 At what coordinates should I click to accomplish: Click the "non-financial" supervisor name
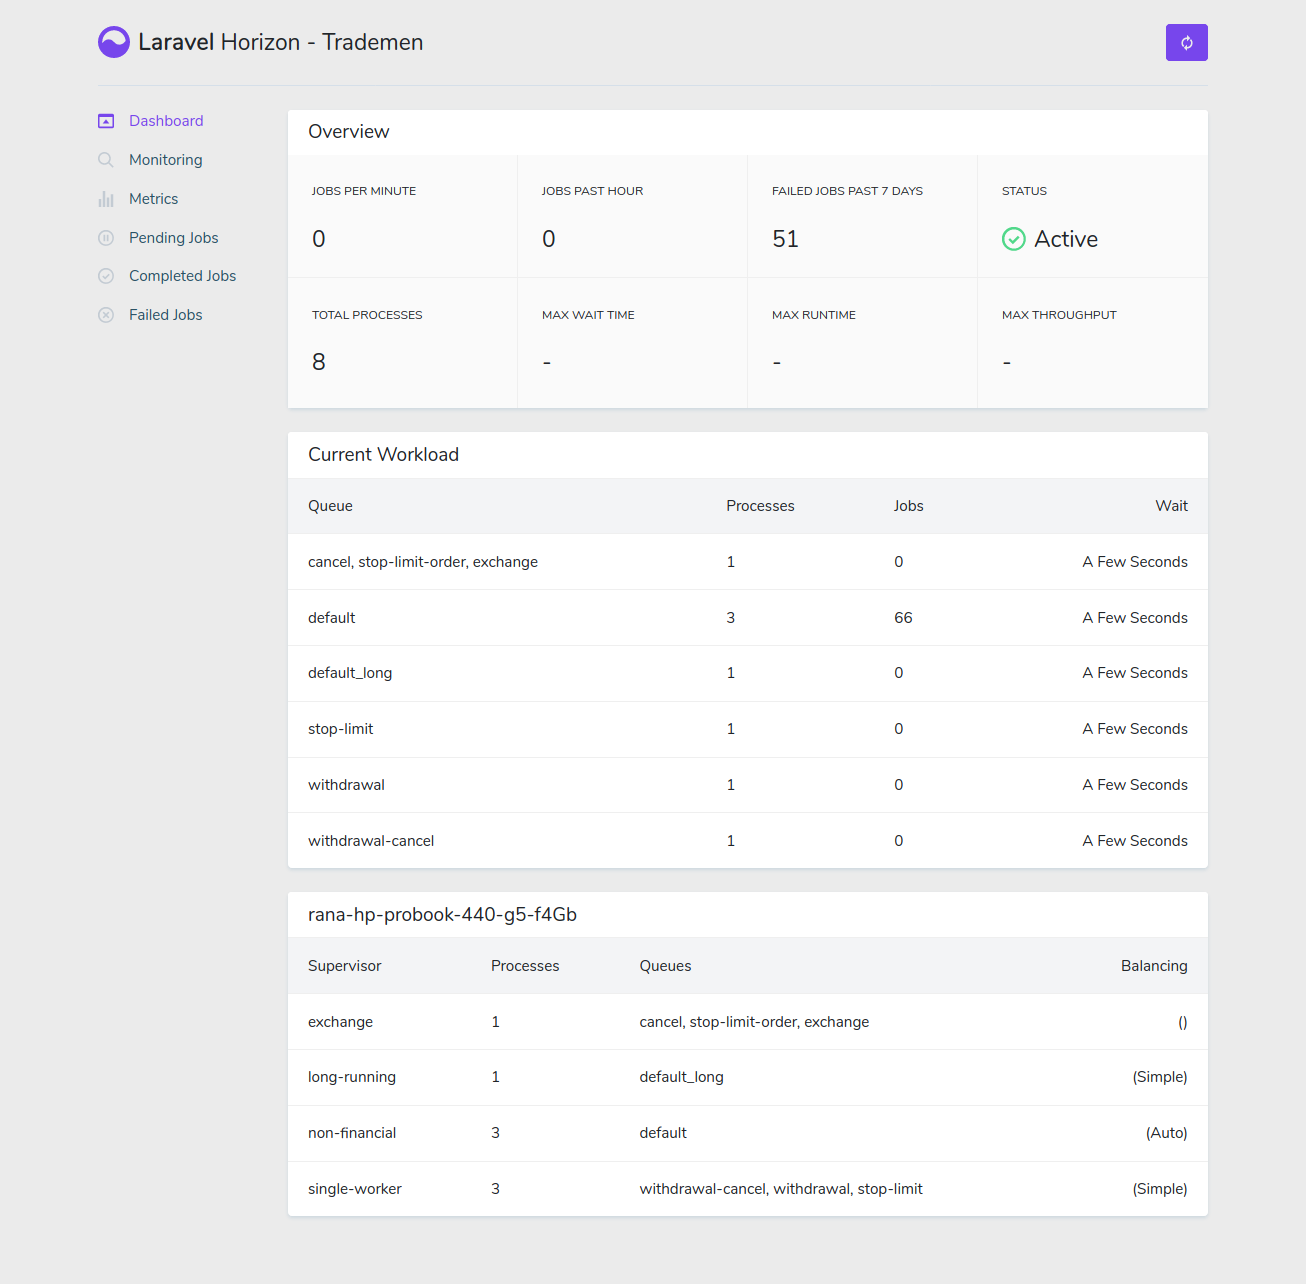pos(352,1133)
